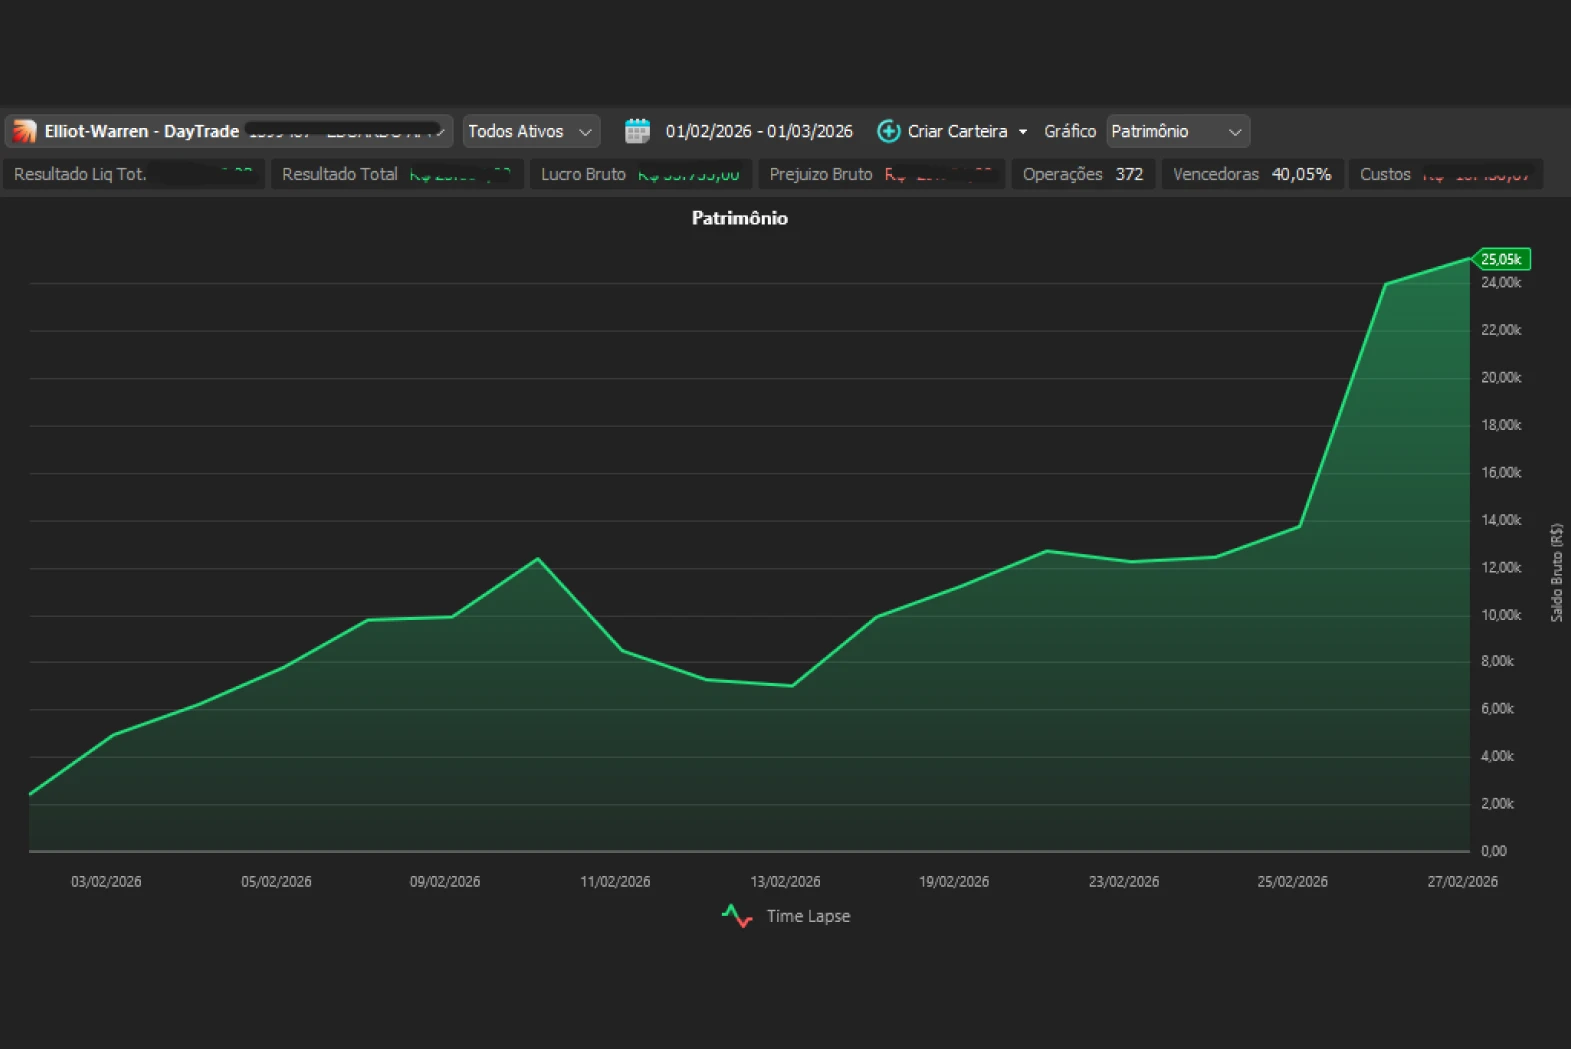Click the 03/02/2026 axis date label

[x=106, y=882]
